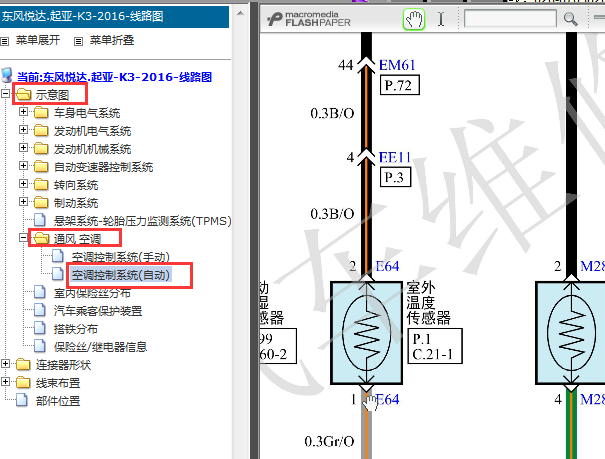605x459 pixels.
Task: Open 室内保险丝分布 document
Action: click(x=92, y=293)
